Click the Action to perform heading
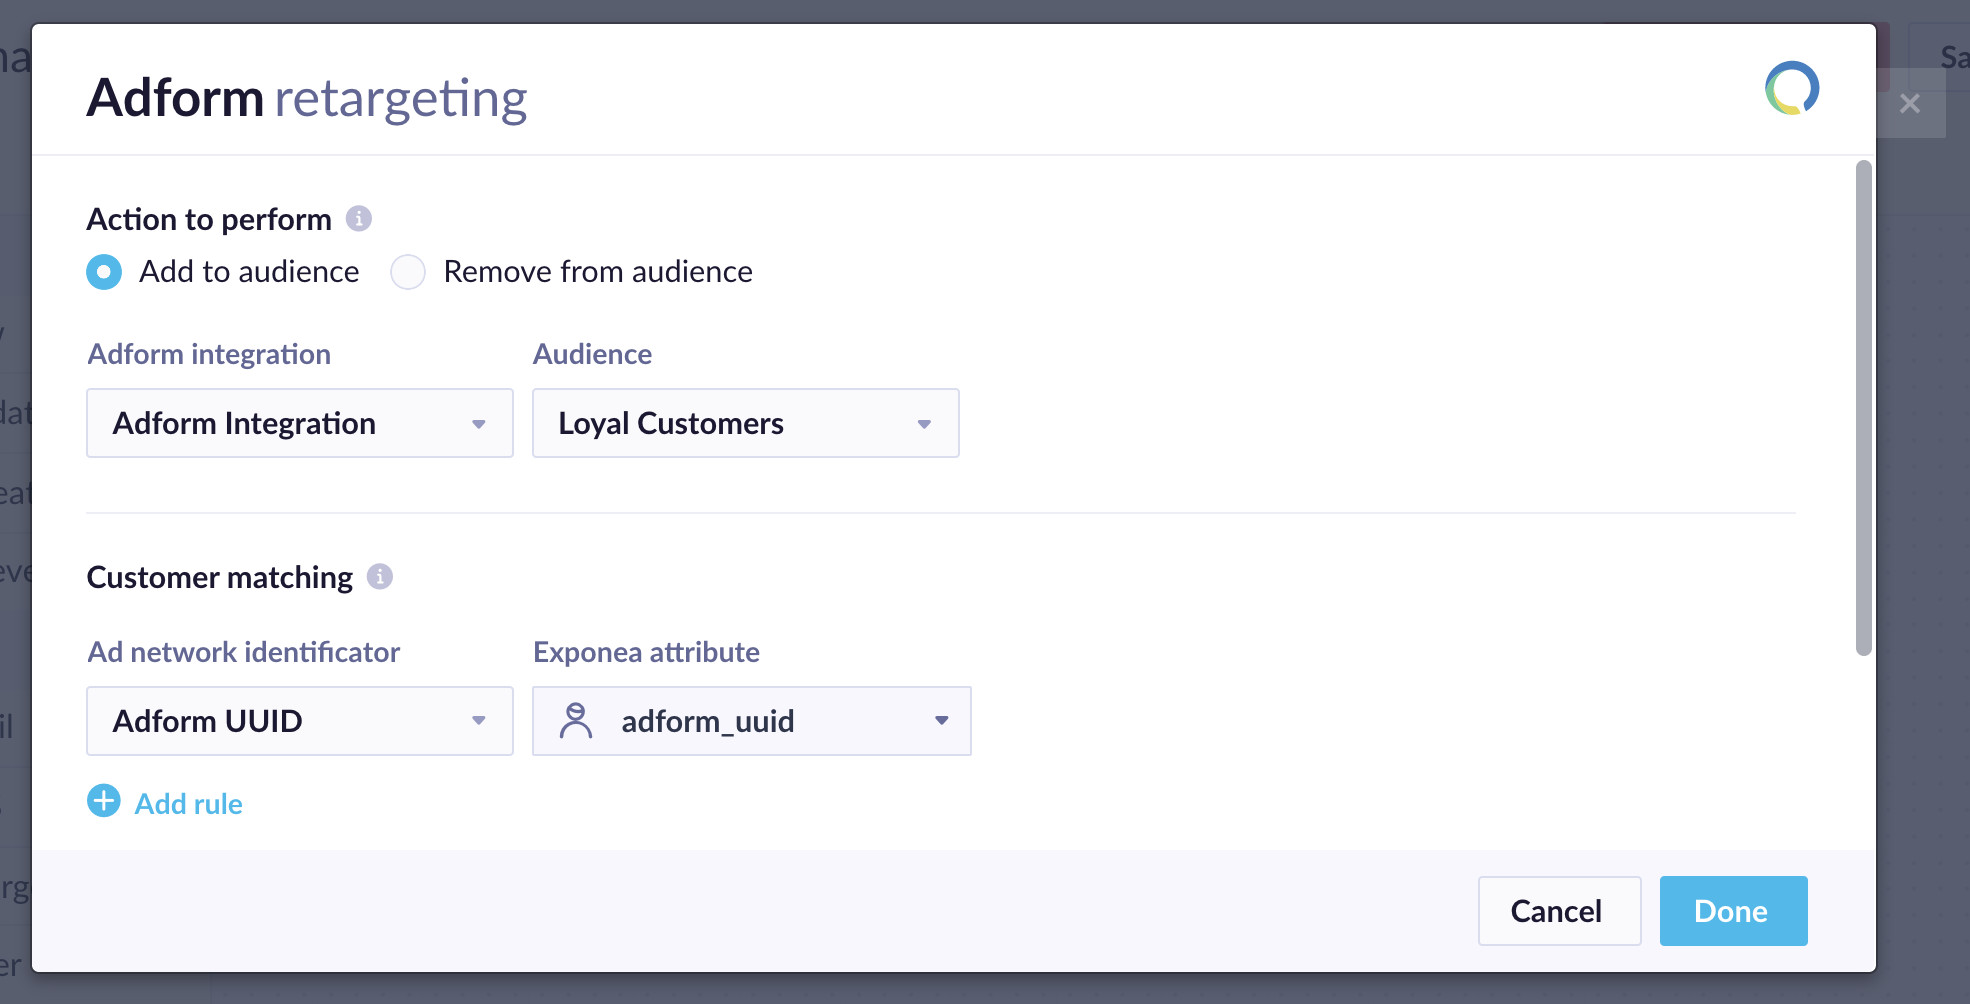Screen dimensions: 1970x1004 (209, 220)
